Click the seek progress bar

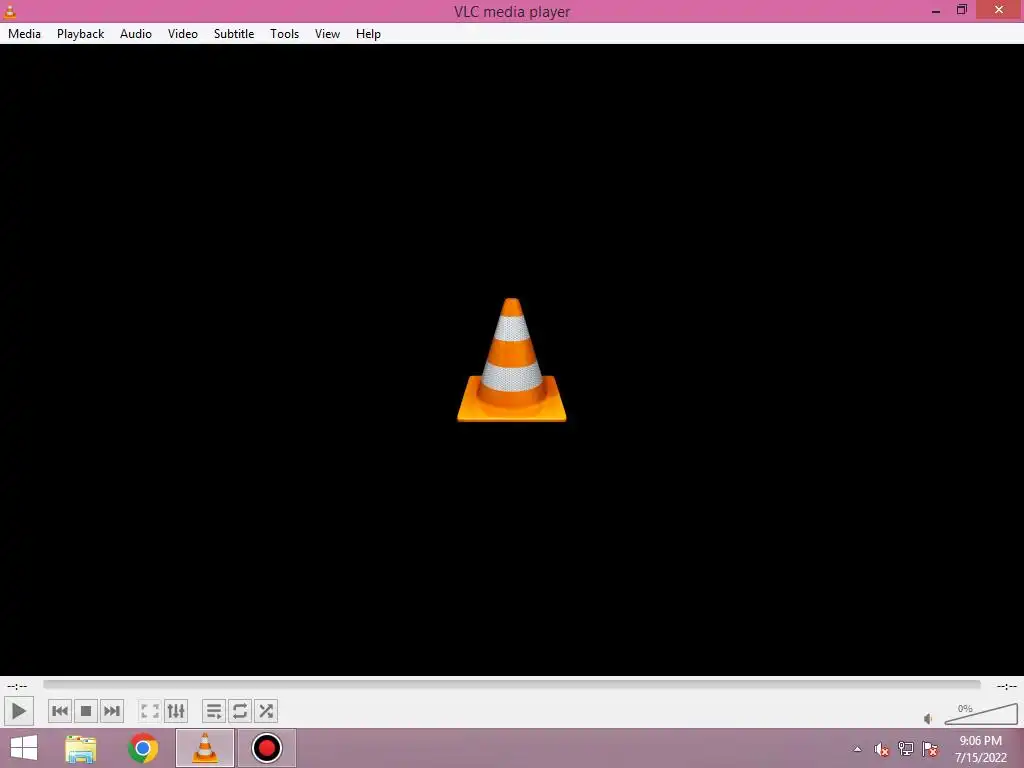point(511,684)
